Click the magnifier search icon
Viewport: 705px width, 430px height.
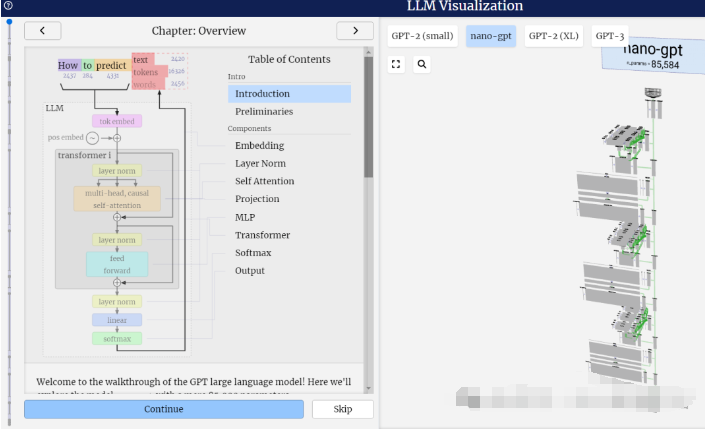[422, 64]
